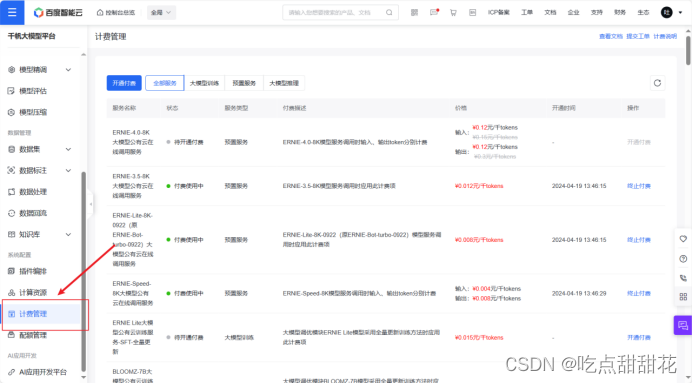Click the blue 开通付费 button above the table
Viewport: 692px width, 384px height.
[x=124, y=83]
